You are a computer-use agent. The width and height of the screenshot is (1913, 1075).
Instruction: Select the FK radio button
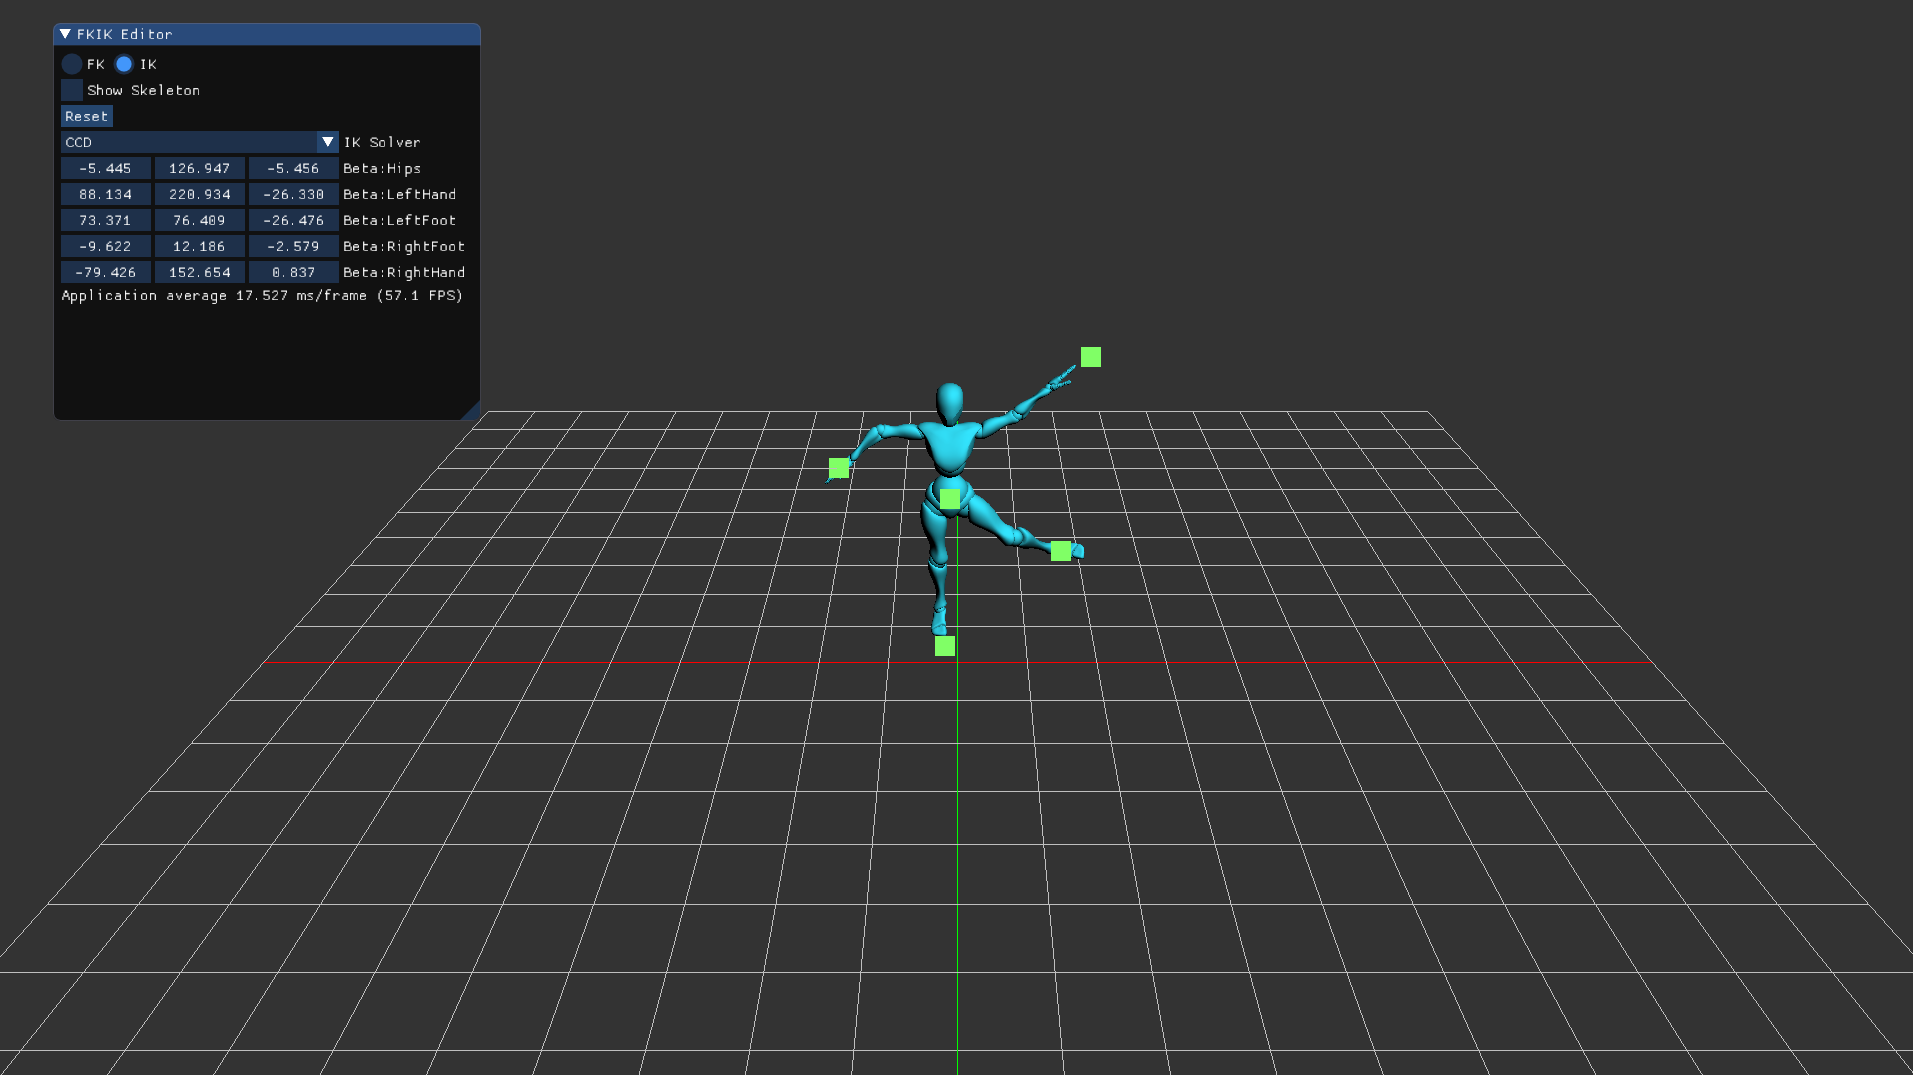pyautogui.click(x=72, y=64)
